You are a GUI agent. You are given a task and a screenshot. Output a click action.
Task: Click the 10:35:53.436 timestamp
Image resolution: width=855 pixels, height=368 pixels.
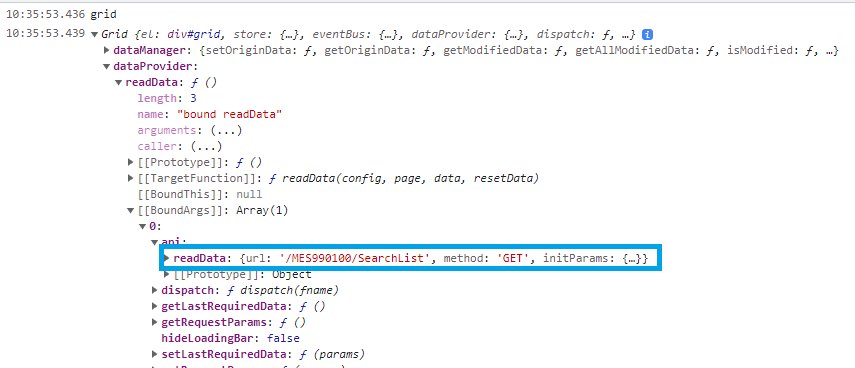pos(45,15)
